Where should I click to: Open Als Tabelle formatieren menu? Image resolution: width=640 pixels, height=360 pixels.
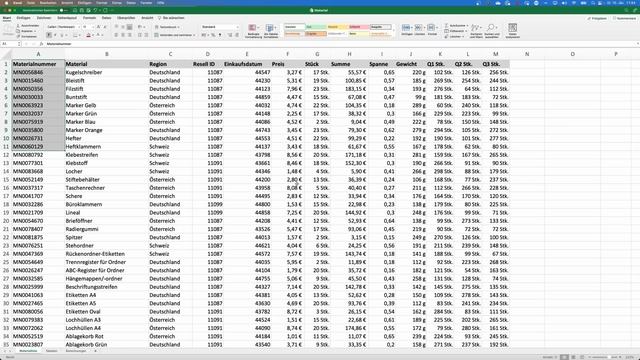pyautogui.click(x=271, y=31)
